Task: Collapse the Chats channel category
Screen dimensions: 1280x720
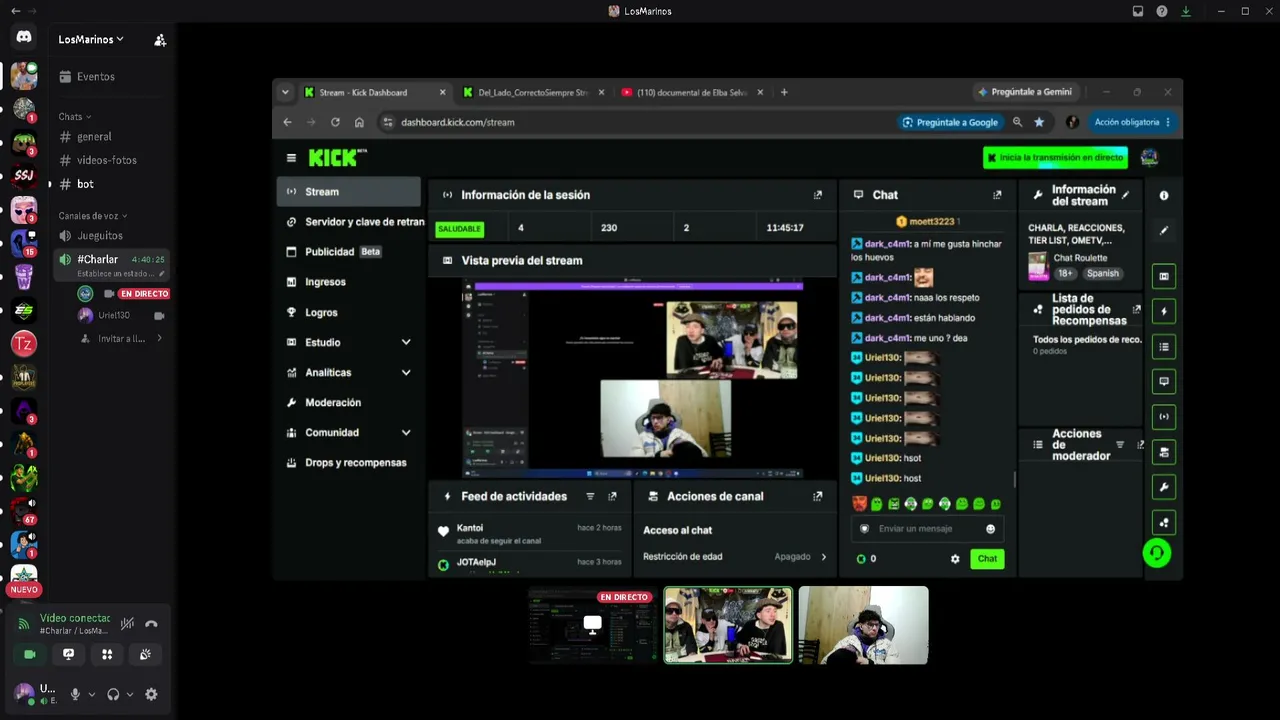Action: click(x=75, y=117)
